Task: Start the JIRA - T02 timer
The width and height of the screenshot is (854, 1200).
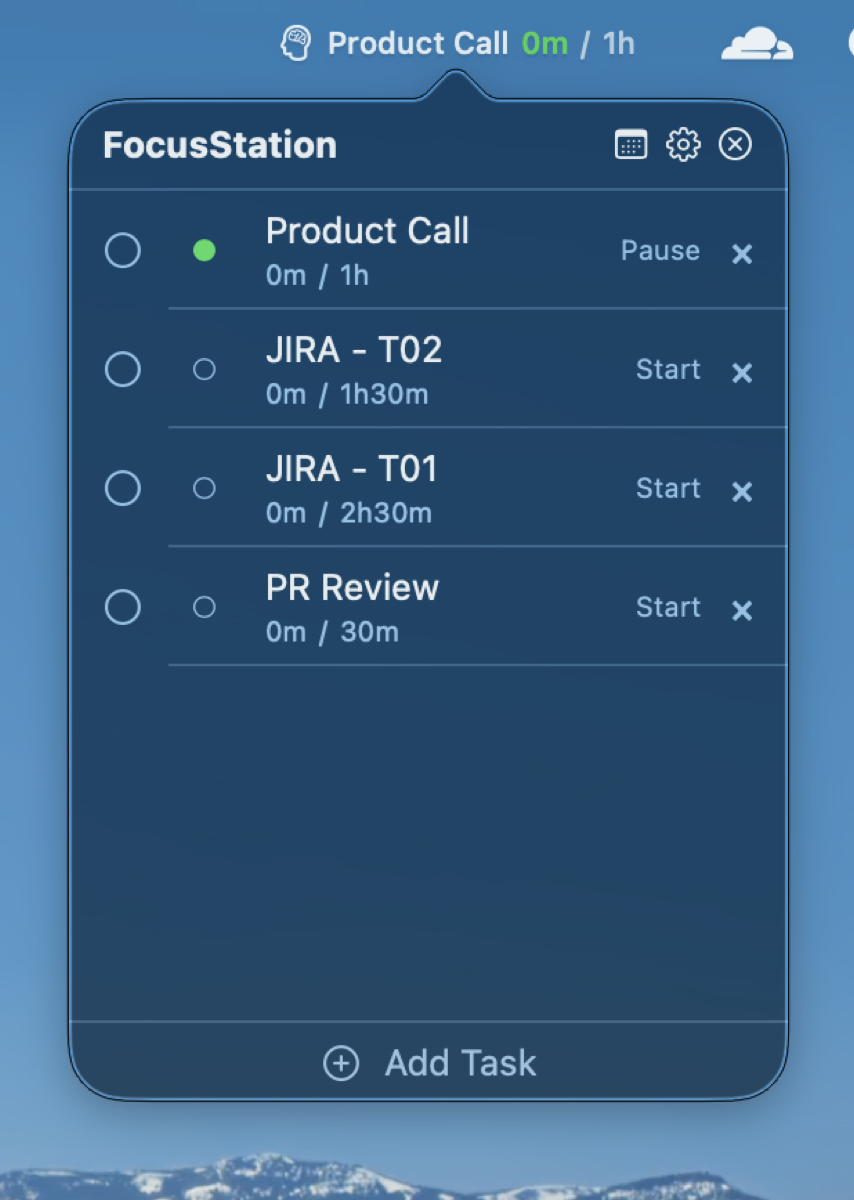Action: pyautogui.click(x=668, y=370)
